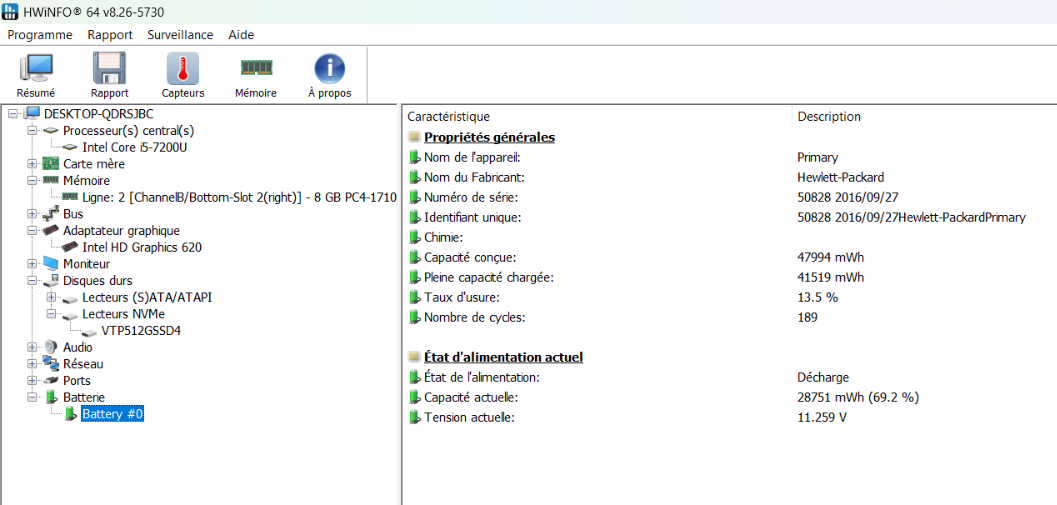This screenshot has height=505, width=1057.
Task: Click the Identifiant unique value text
Action: pyautogui.click(x=911, y=217)
